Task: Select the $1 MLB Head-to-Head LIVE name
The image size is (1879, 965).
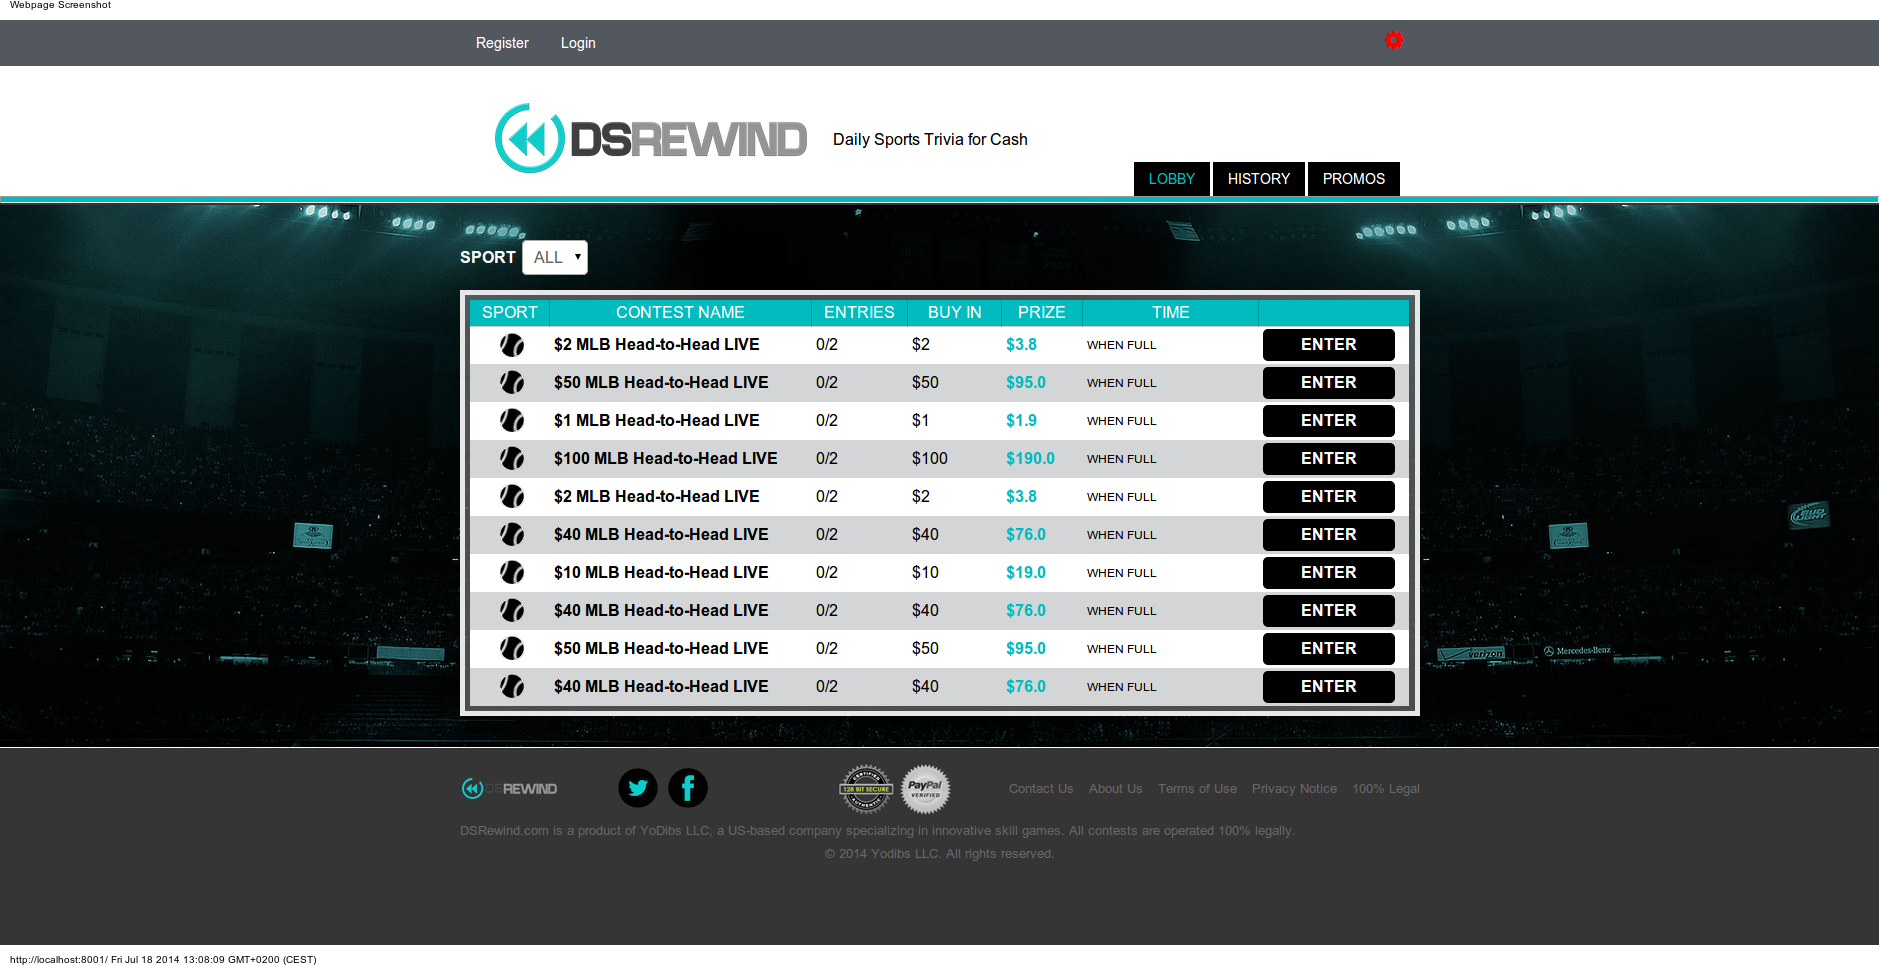Action: point(656,421)
